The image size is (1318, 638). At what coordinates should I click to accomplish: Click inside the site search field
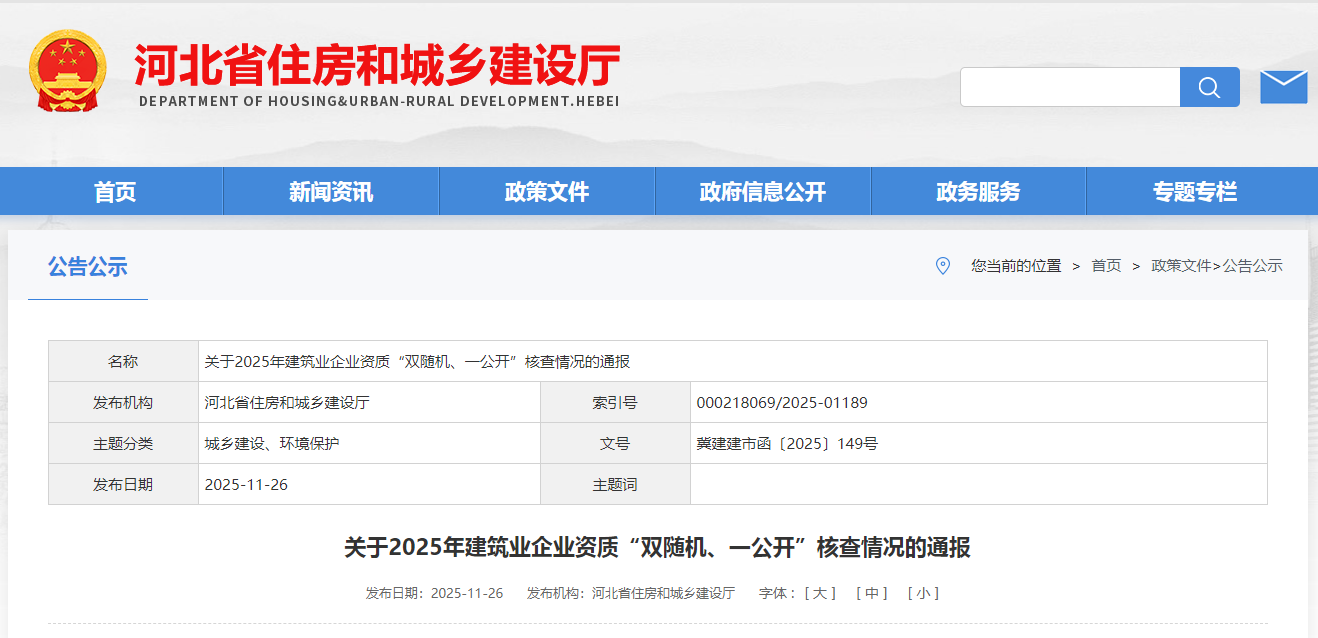click(x=1070, y=87)
